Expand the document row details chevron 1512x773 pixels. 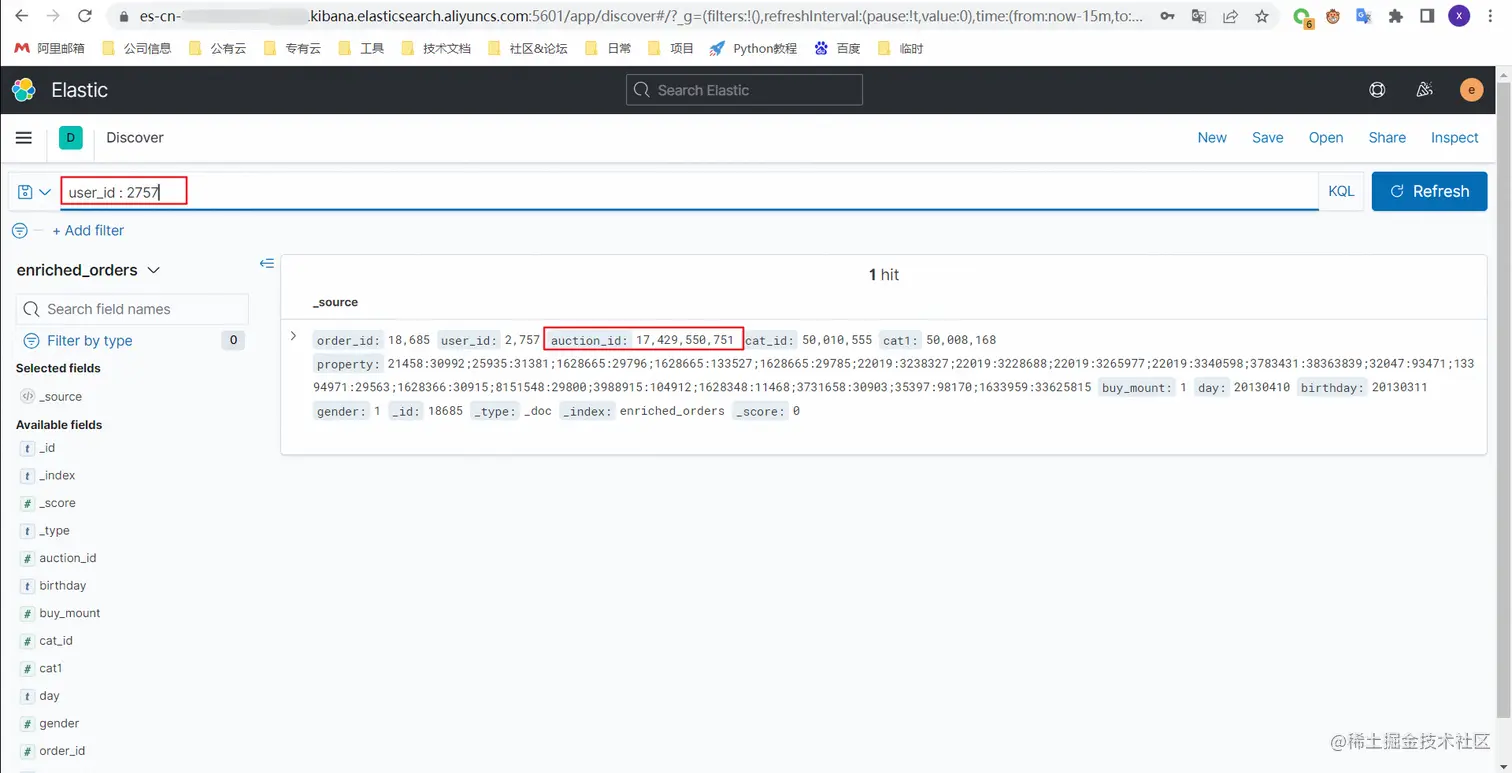(x=293, y=336)
